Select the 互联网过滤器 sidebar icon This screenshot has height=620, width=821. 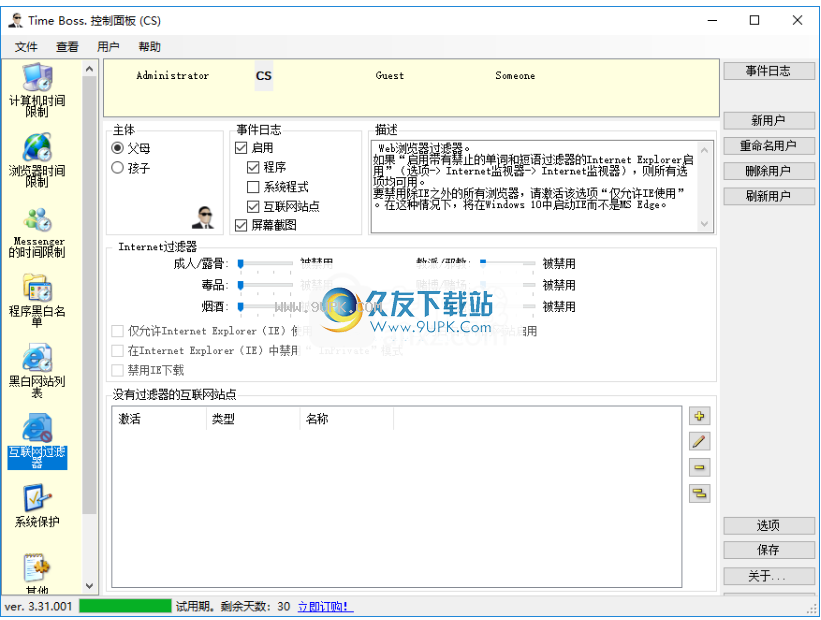(x=37, y=441)
